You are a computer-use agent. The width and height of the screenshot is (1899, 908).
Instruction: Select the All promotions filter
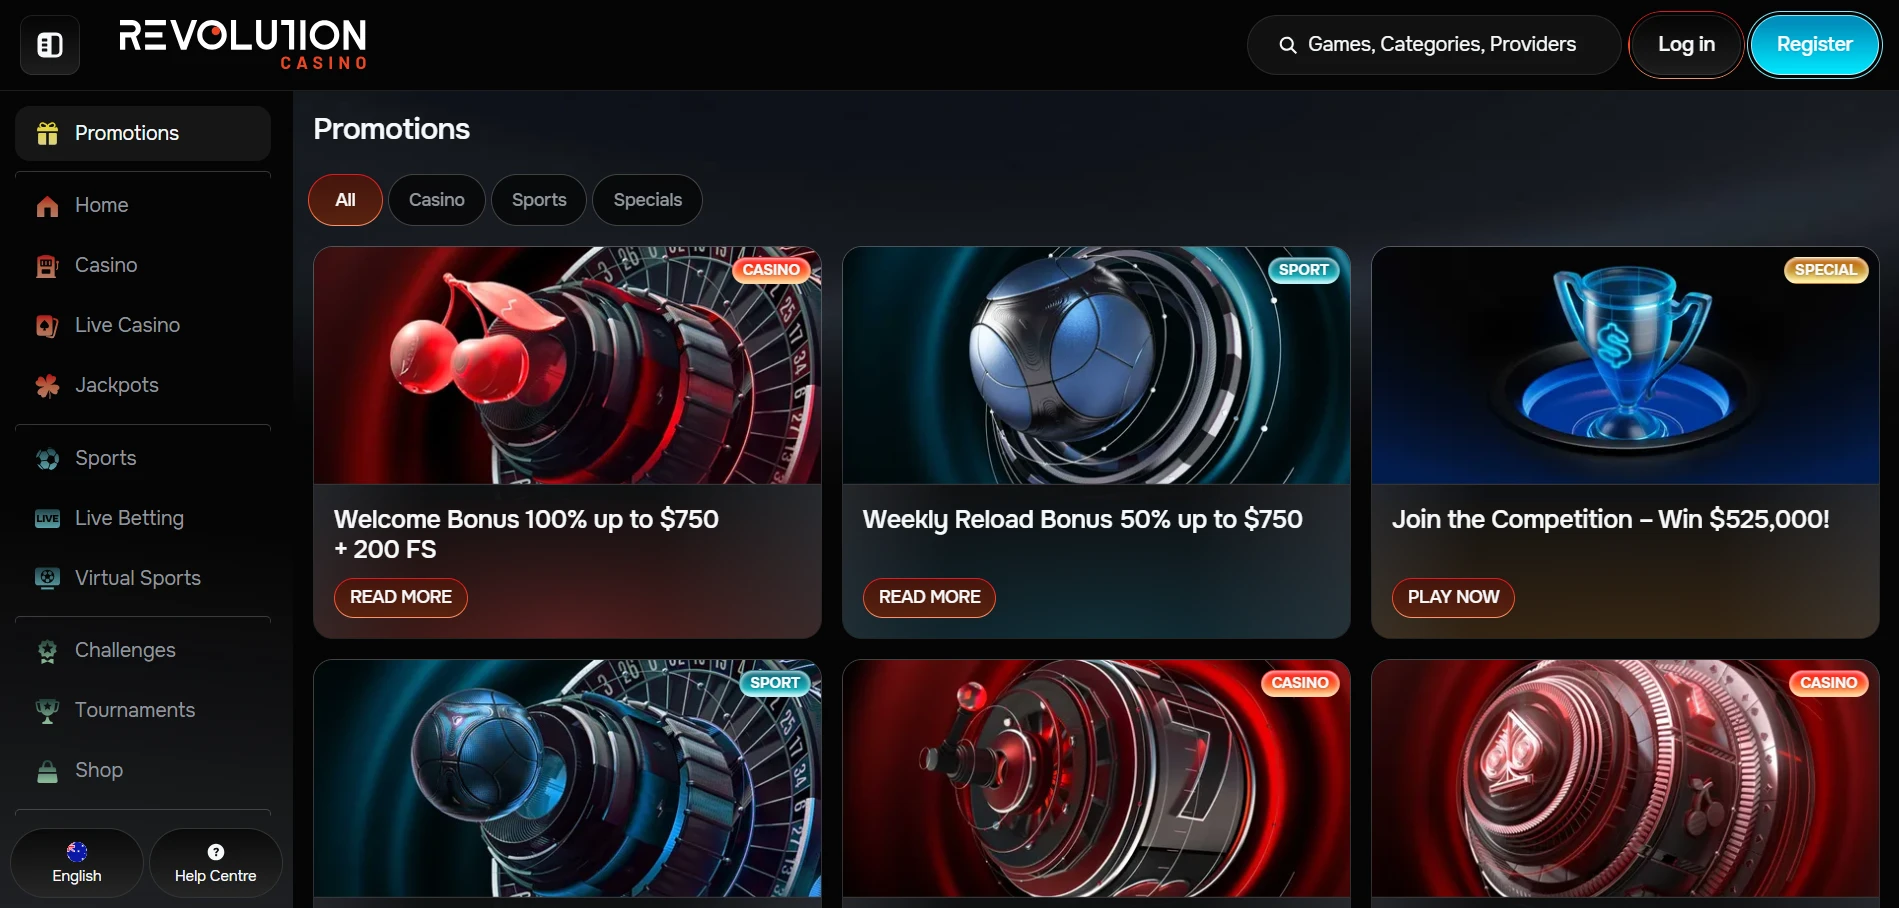(345, 200)
